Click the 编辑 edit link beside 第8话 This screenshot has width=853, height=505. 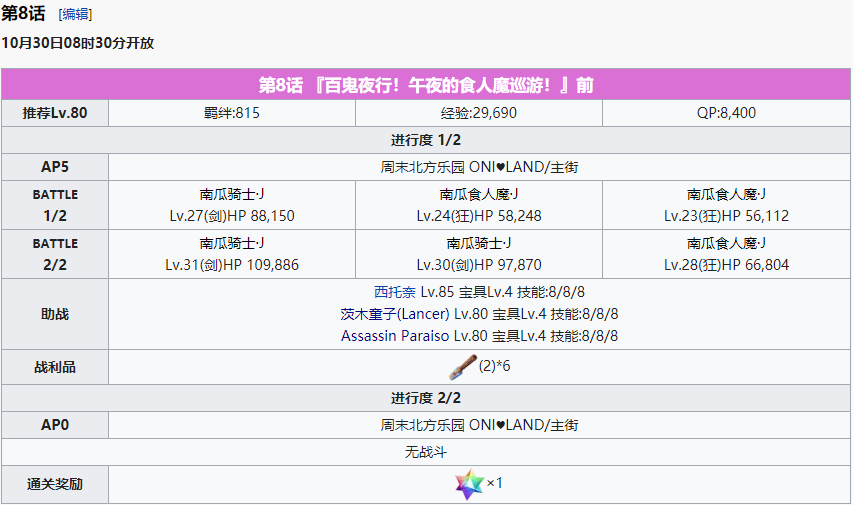pyautogui.click(x=76, y=14)
